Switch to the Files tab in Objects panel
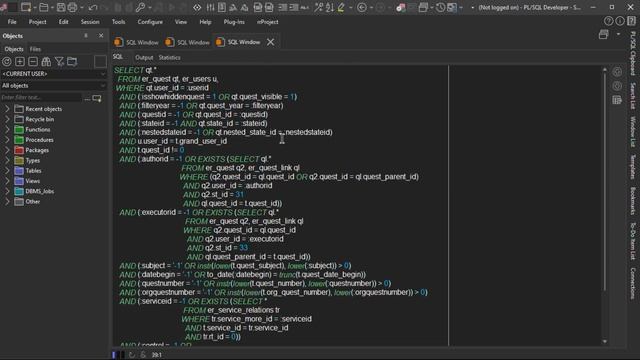The width and height of the screenshot is (640, 360). [x=35, y=49]
